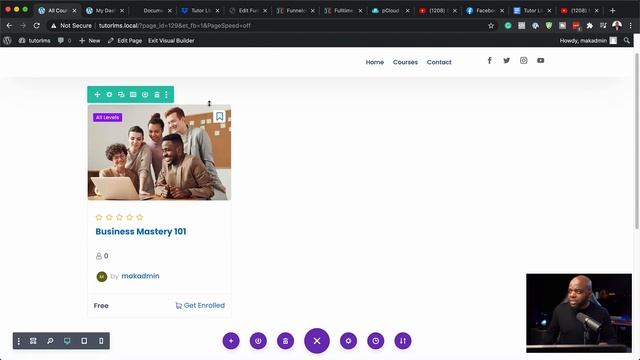Click the fifth rating star
The image size is (640, 360).
(140, 217)
